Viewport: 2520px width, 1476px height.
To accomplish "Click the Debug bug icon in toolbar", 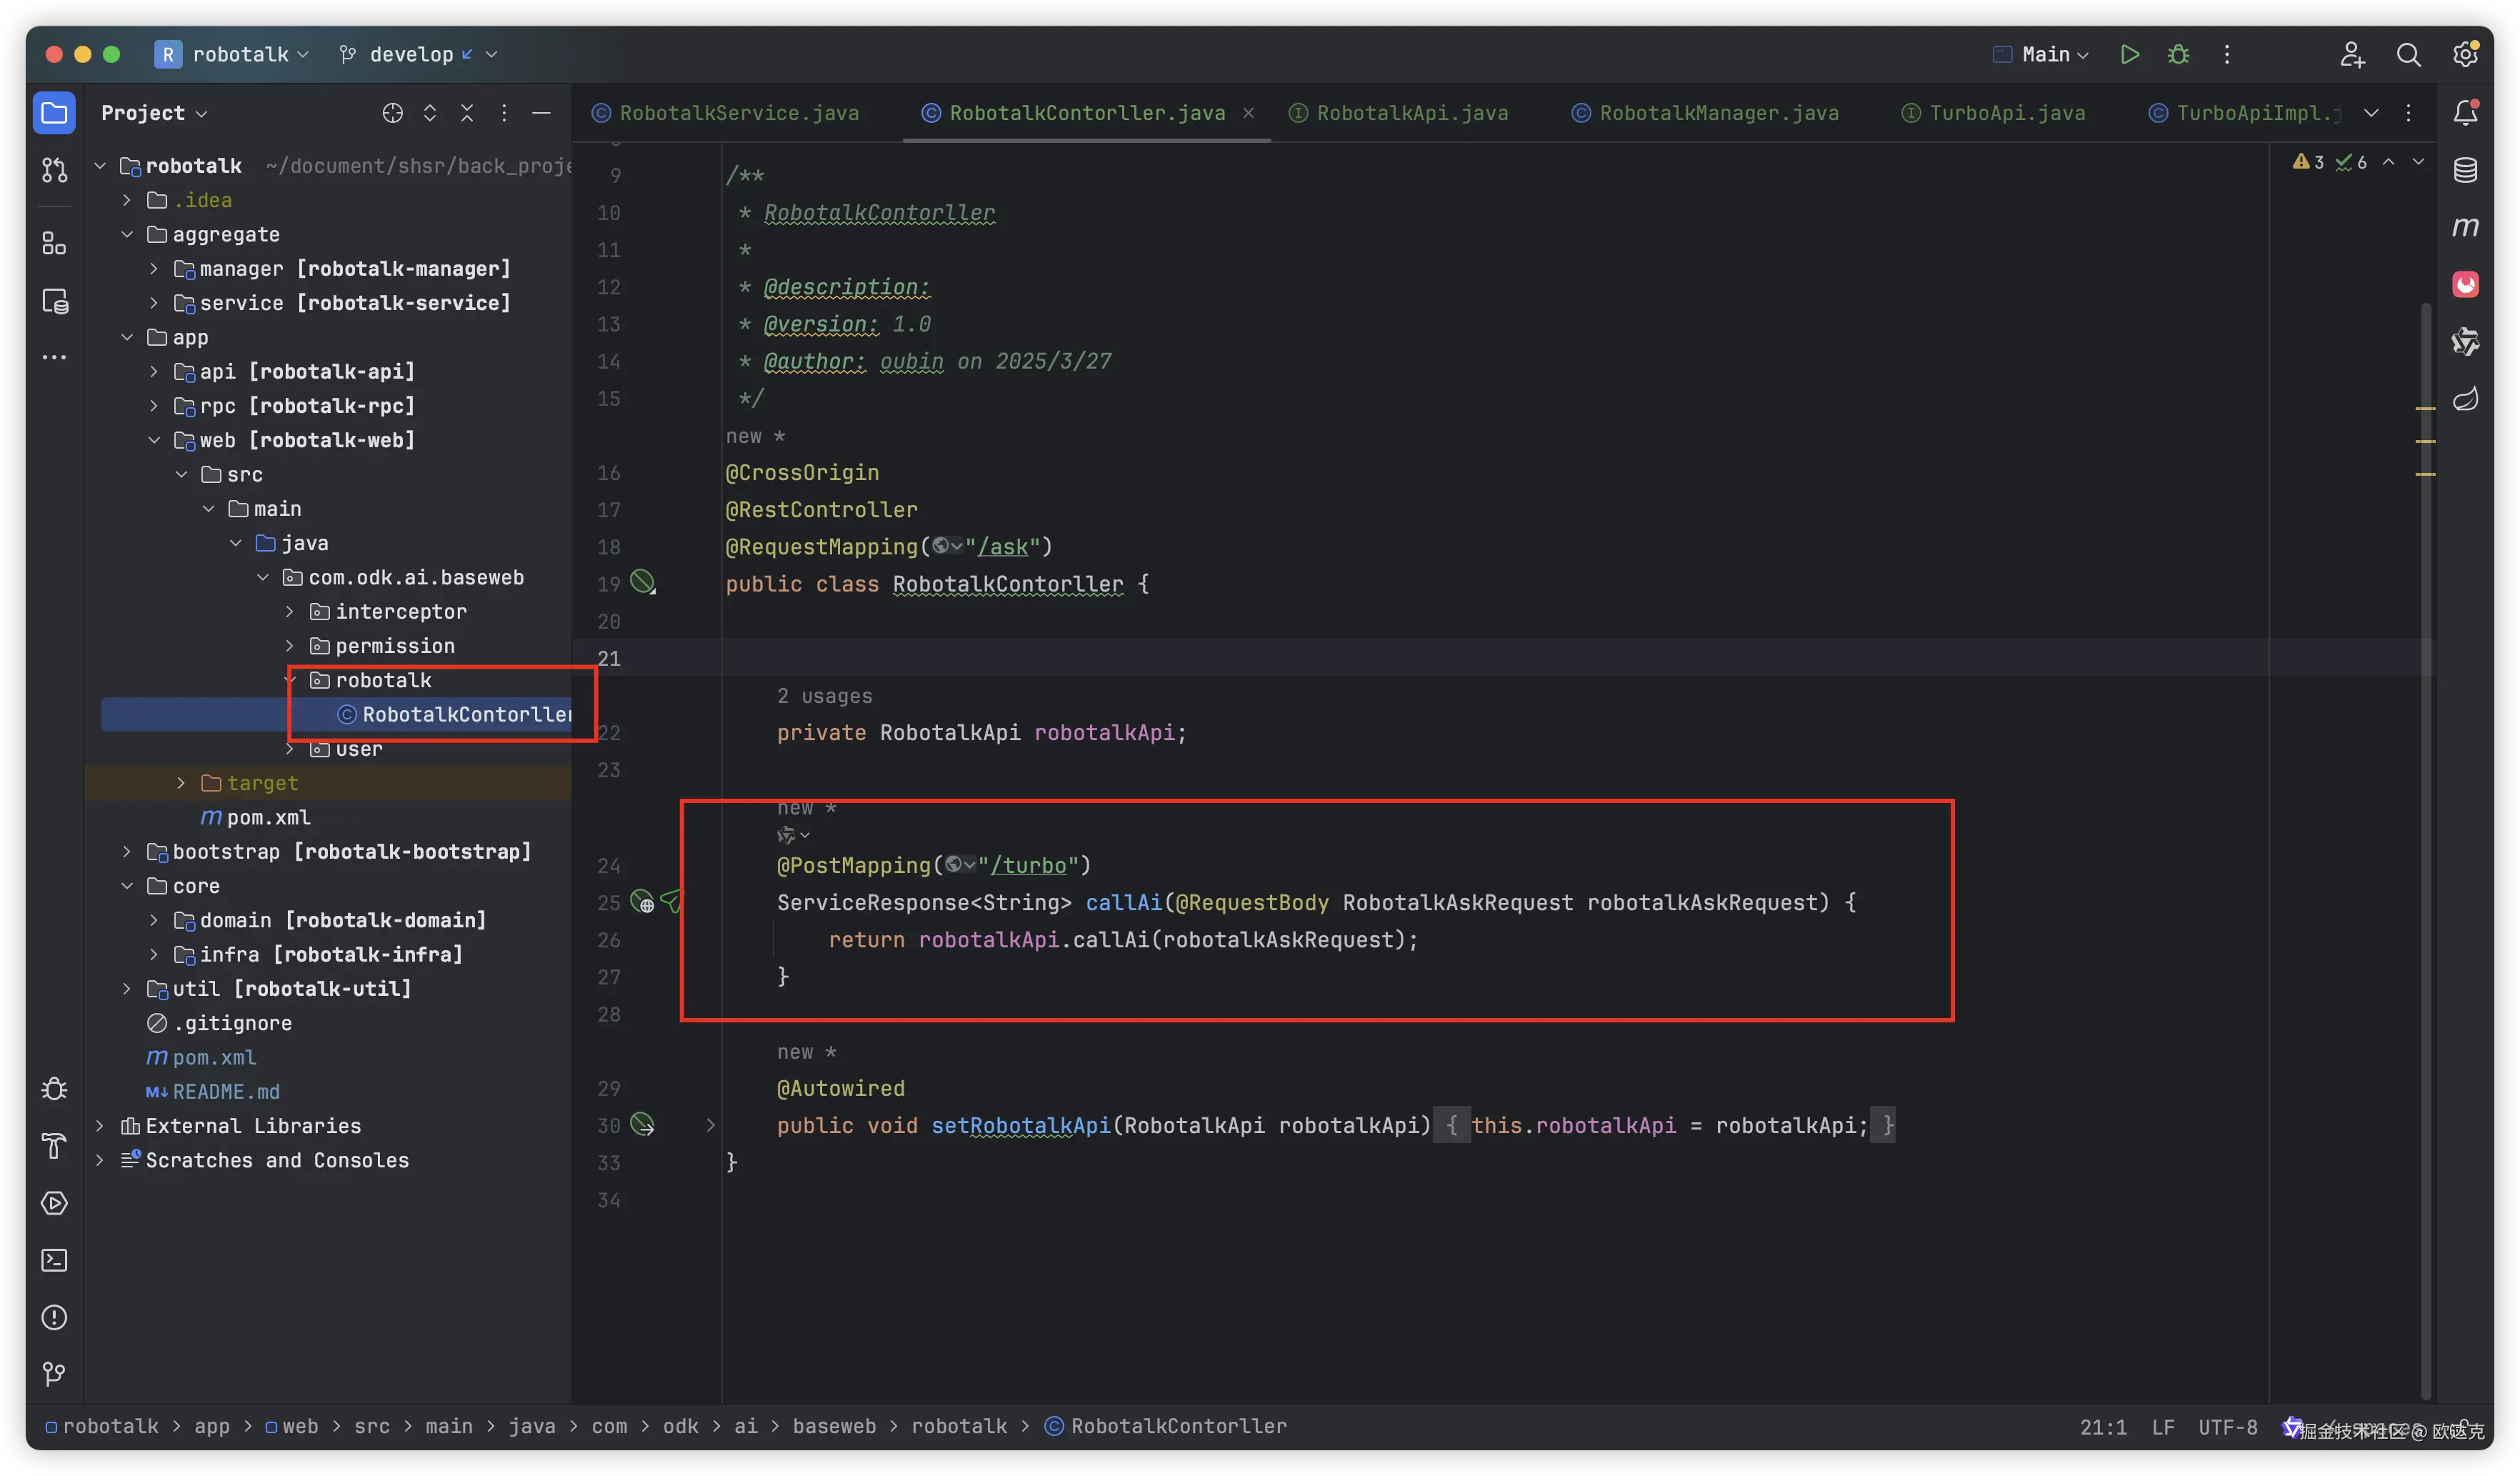I will point(2178,54).
